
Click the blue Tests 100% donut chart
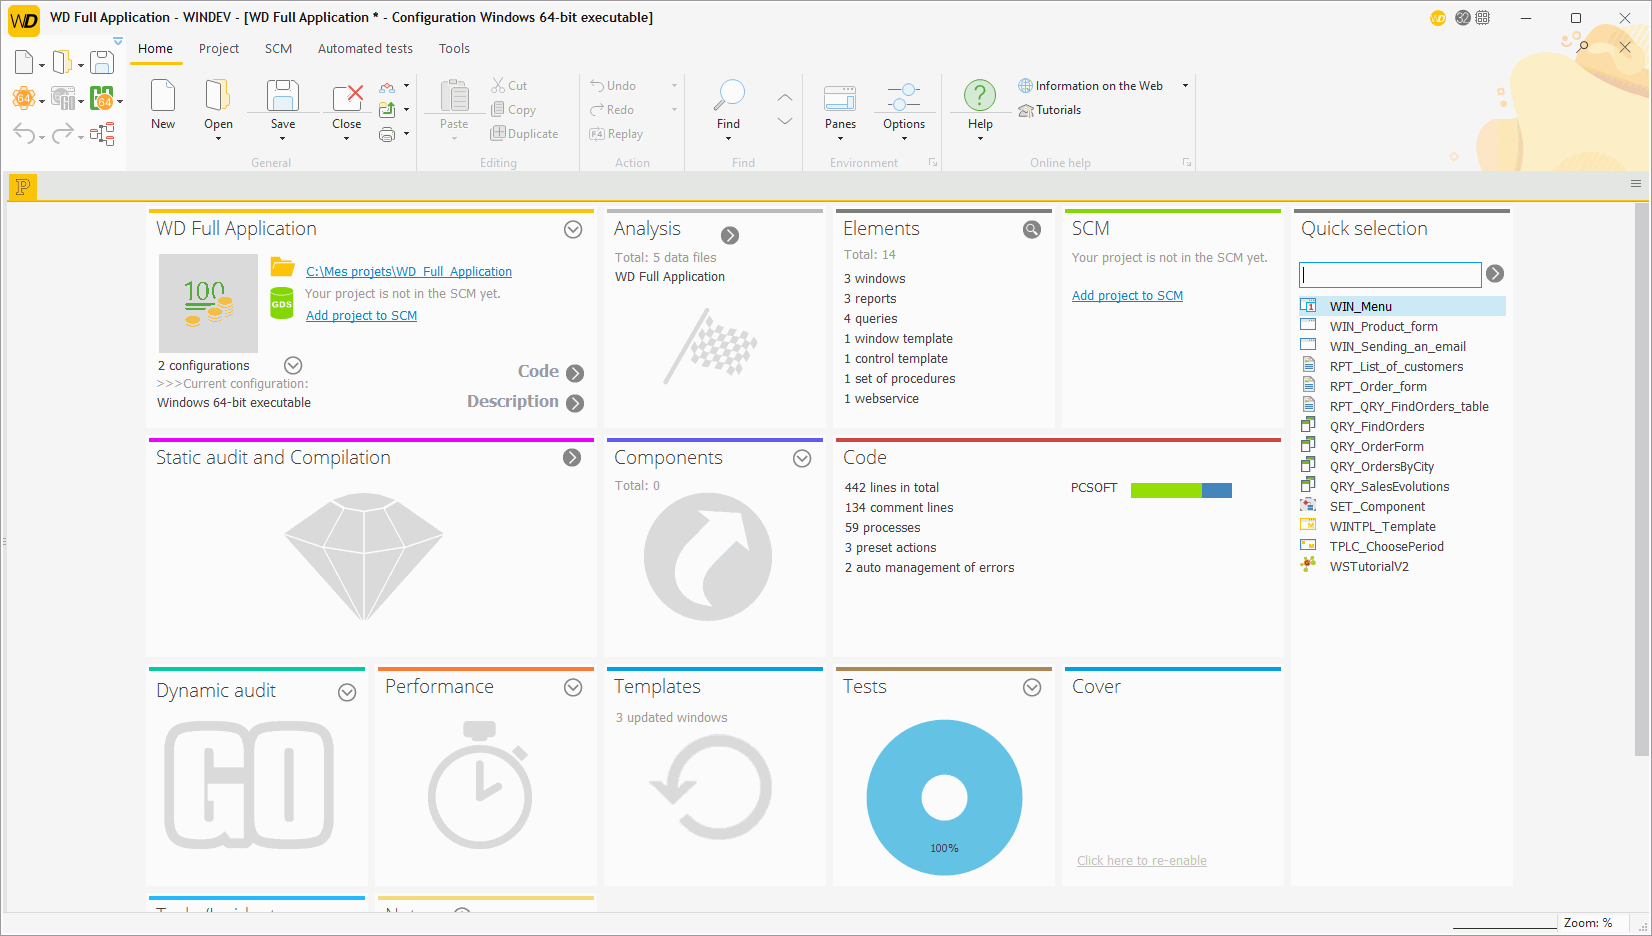click(x=944, y=798)
